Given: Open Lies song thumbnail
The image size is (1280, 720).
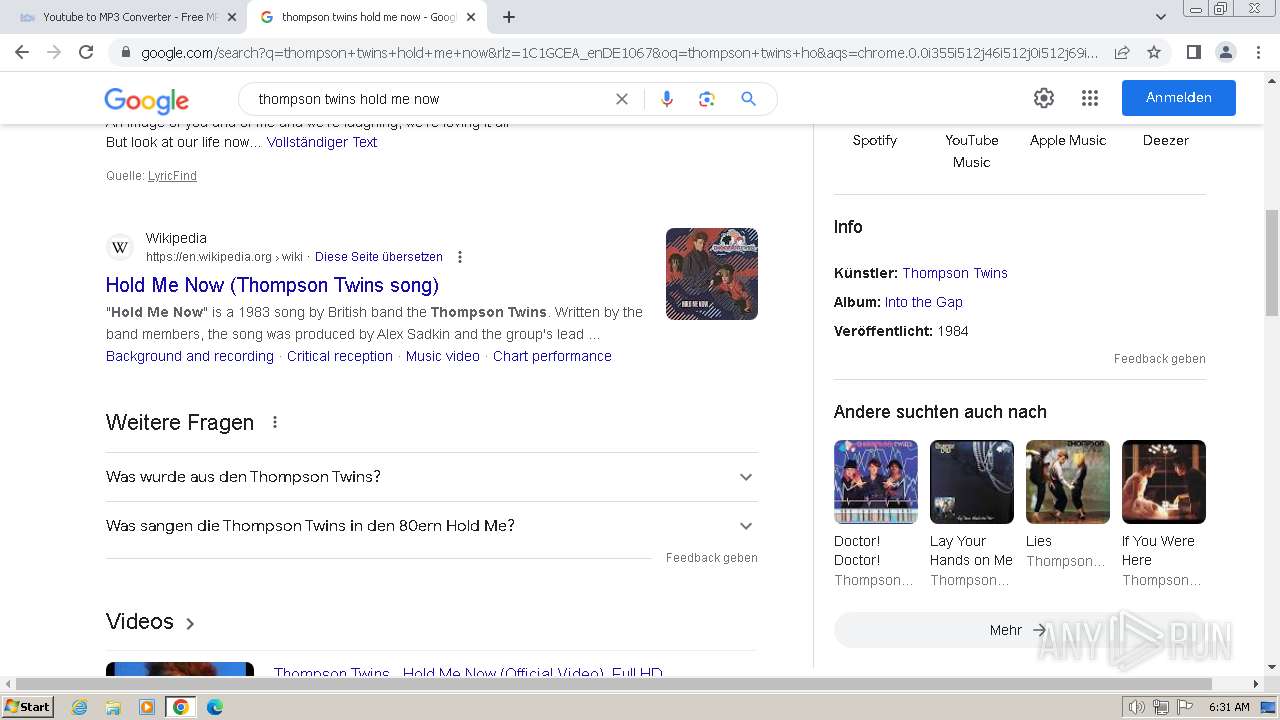Looking at the screenshot, I should (x=1068, y=482).
